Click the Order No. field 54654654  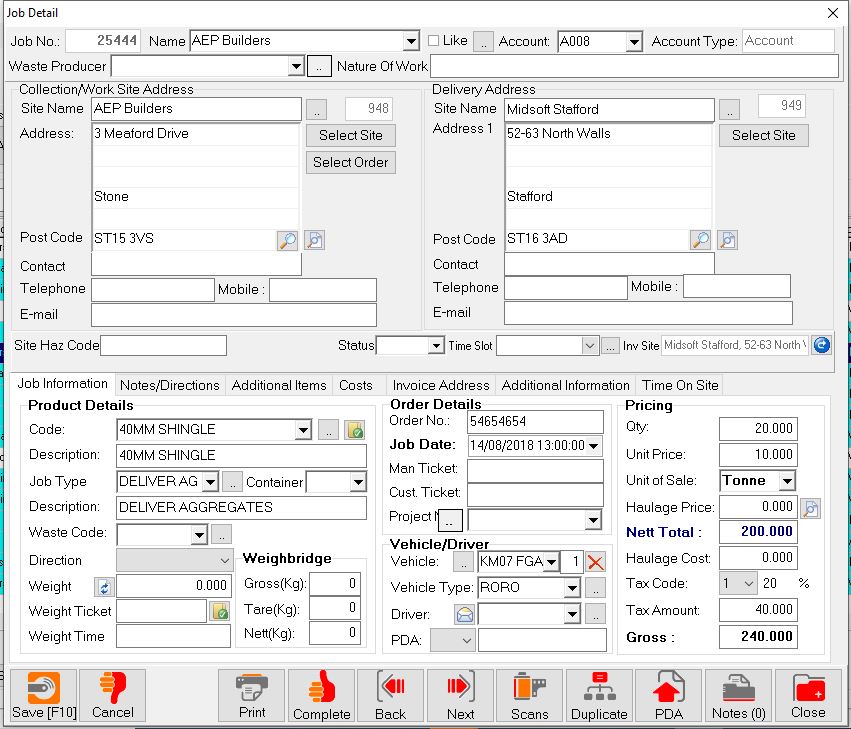(x=535, y=422)
